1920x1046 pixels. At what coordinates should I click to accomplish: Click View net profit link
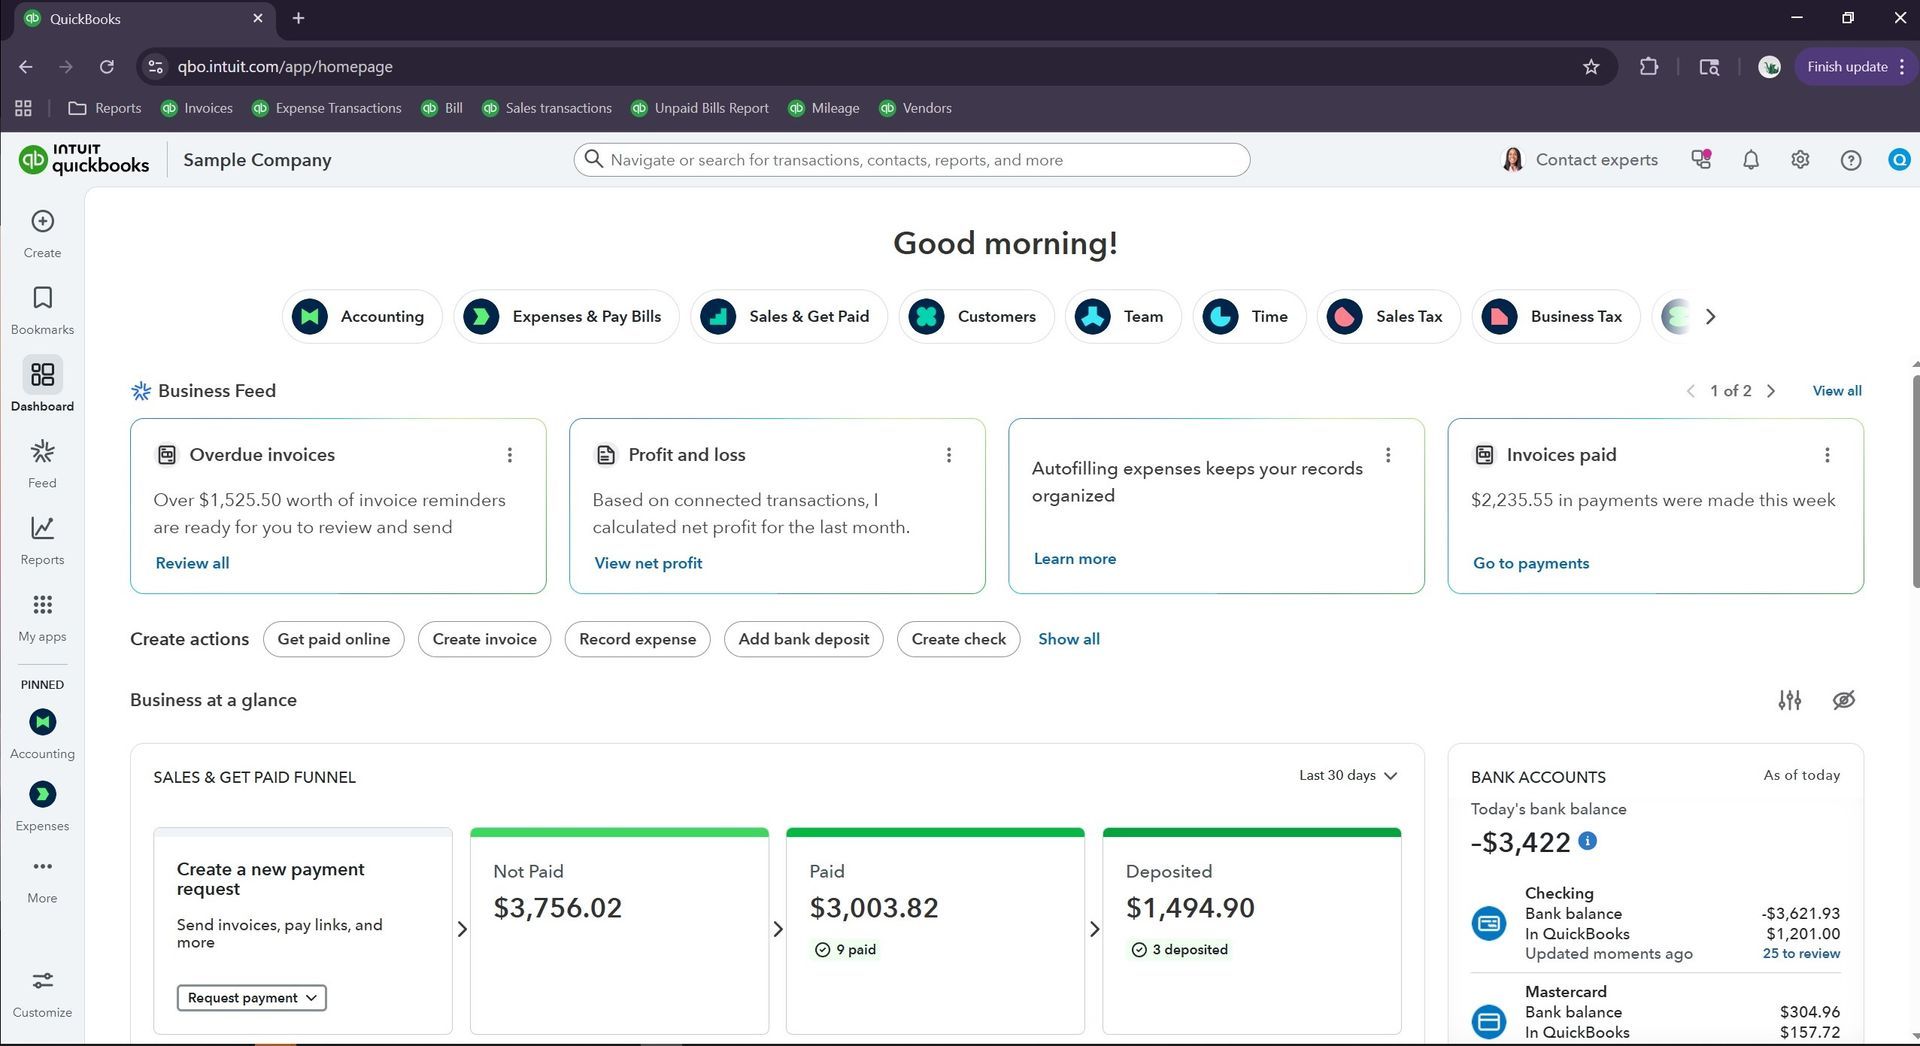click(x=648, y=564)
